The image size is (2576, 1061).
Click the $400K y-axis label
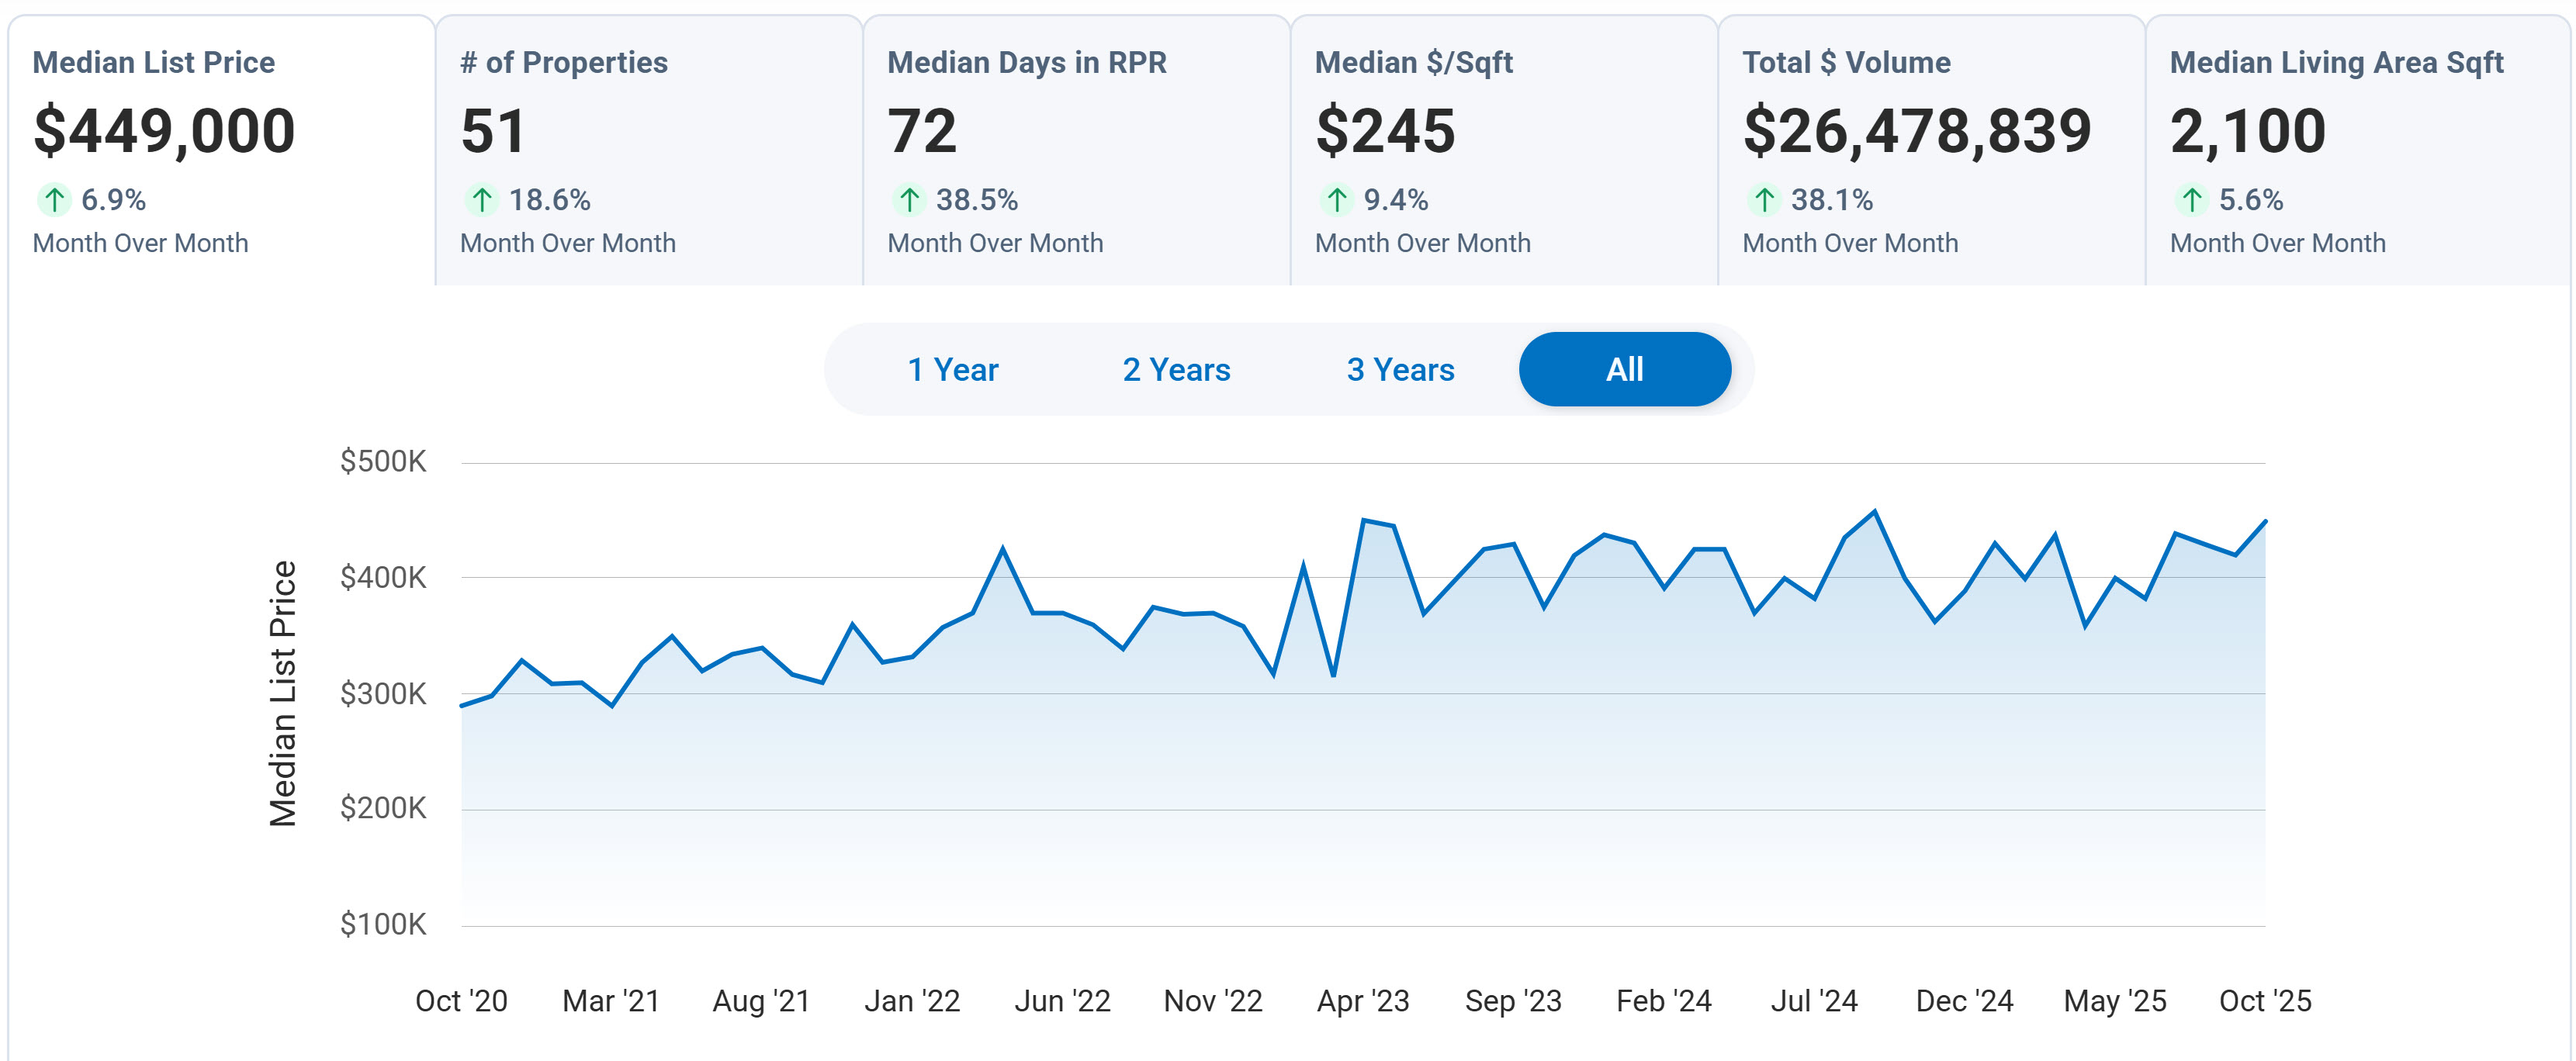(383, 577)
